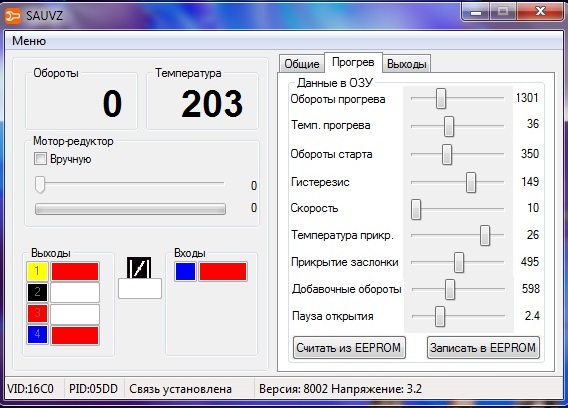
Task: Click the Записать в EEPROM button
Action: 483,348
